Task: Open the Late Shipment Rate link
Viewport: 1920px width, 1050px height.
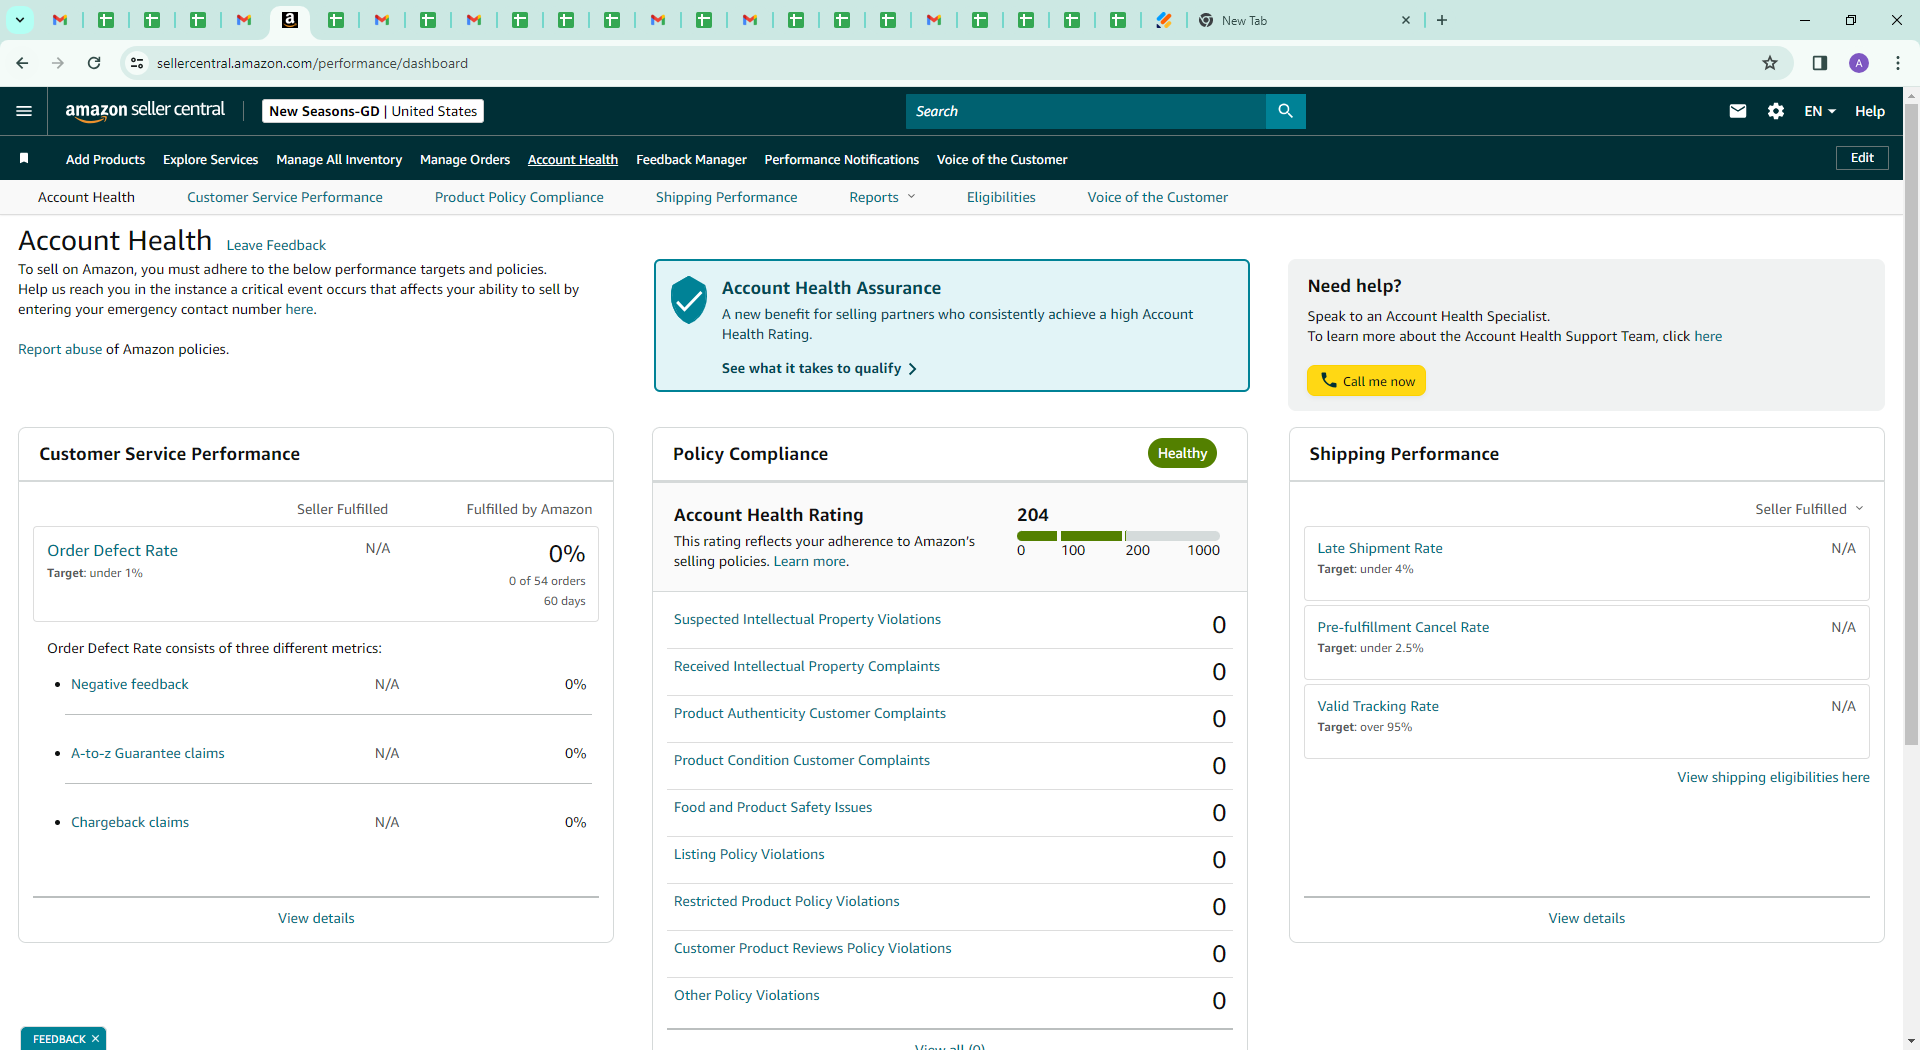Action: coord(1380,548)
